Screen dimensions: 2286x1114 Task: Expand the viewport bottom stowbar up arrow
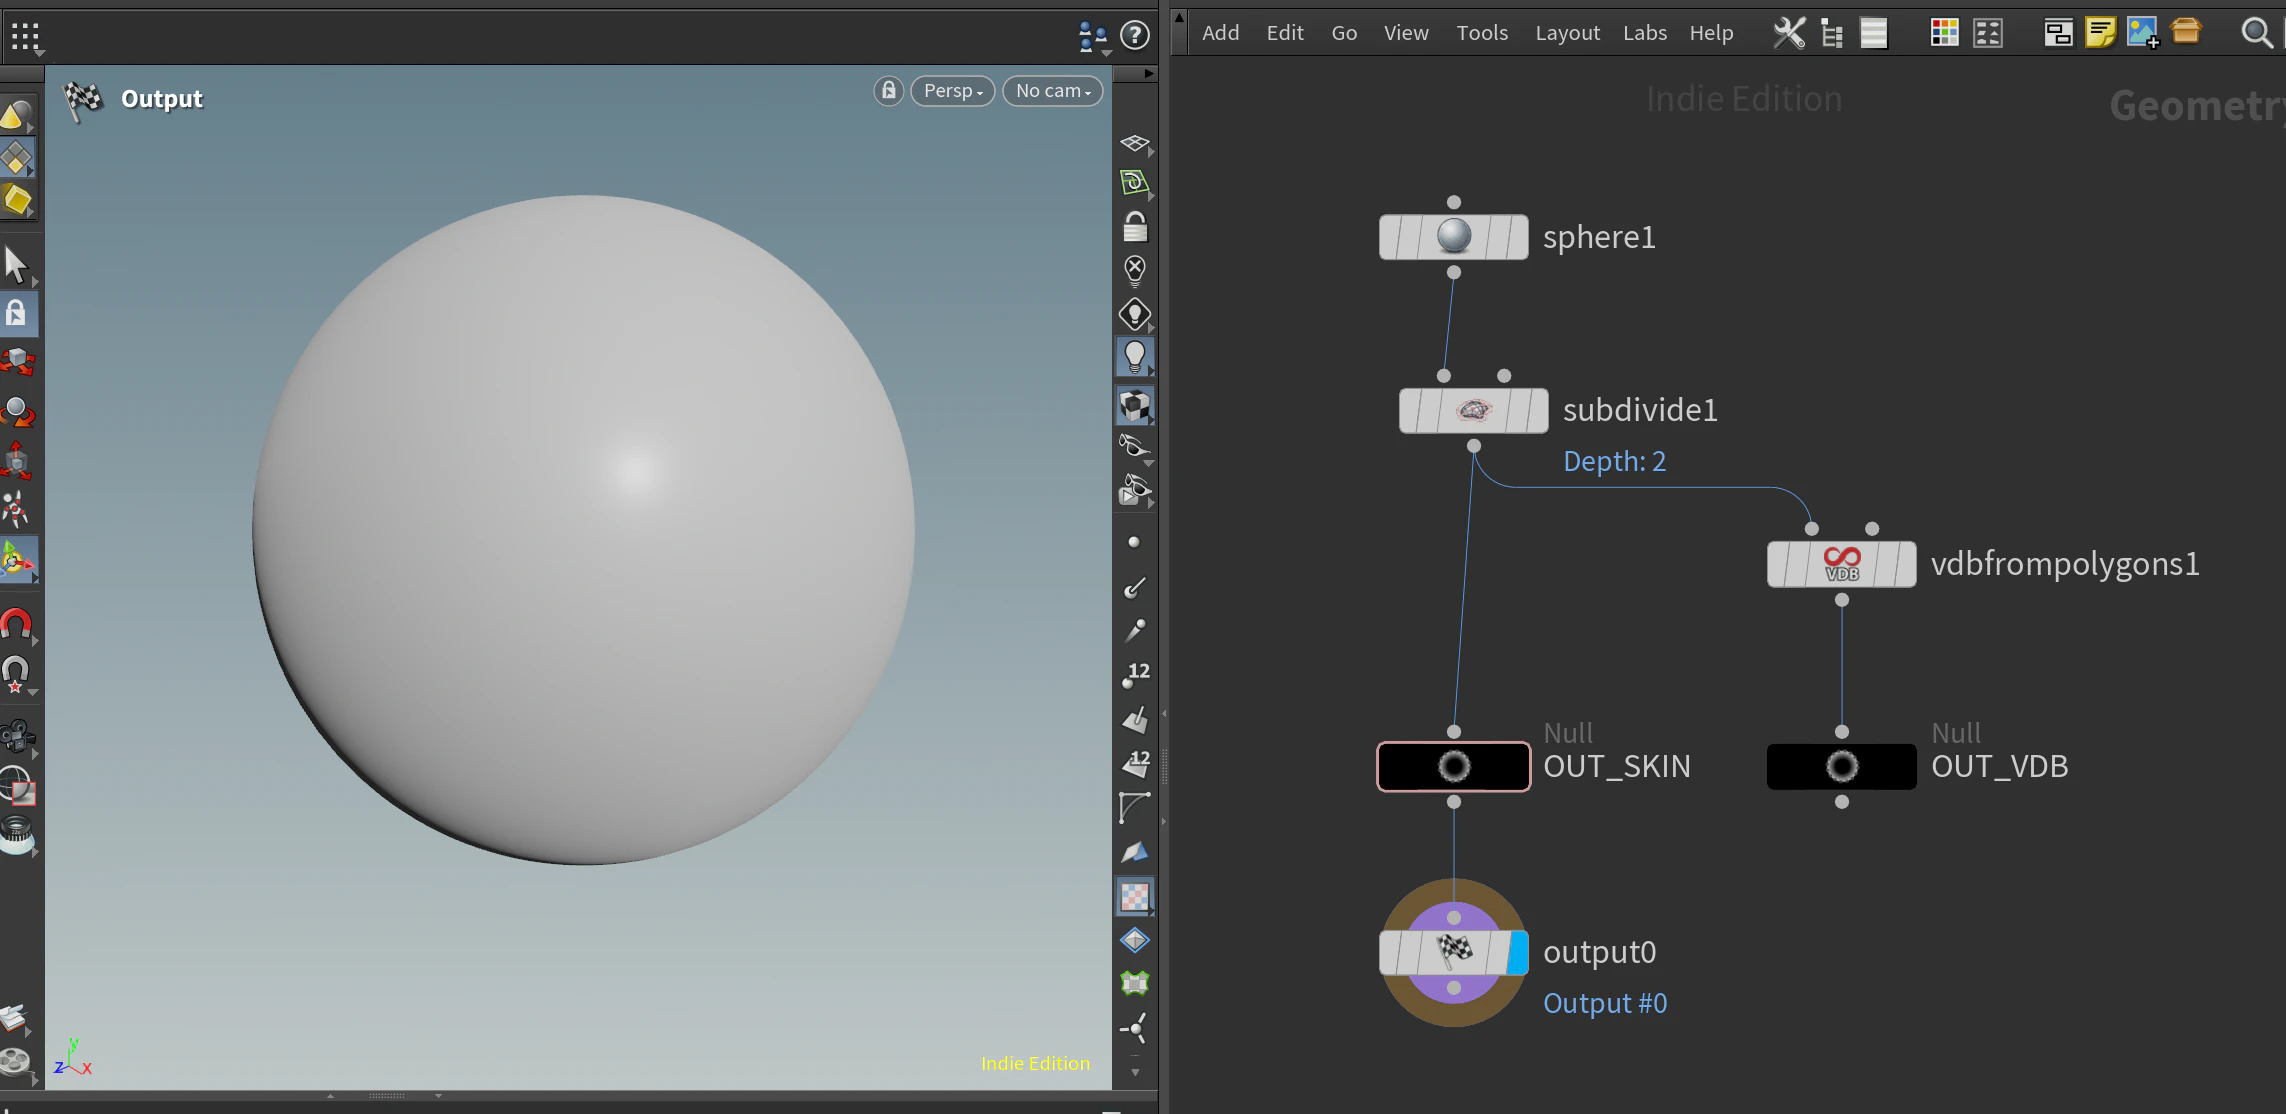(330, 1096)
